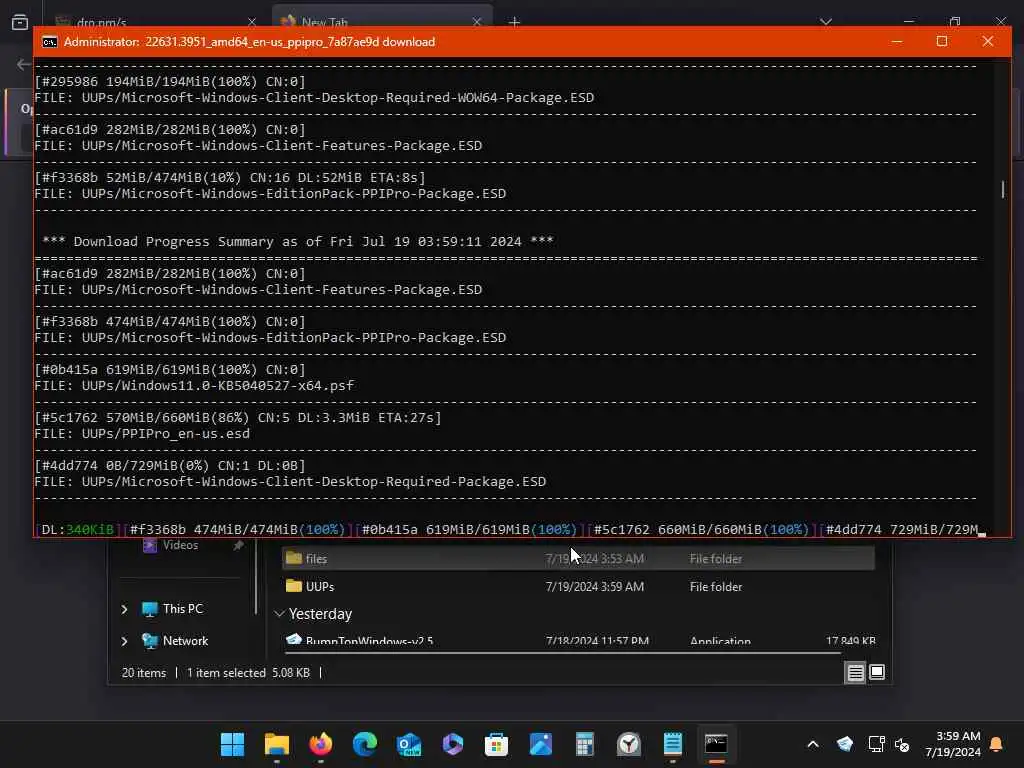
Task: Click the line 'FILE: UUPs/PPIPro_en-us.esd'
Action: [x=142, y=434]
